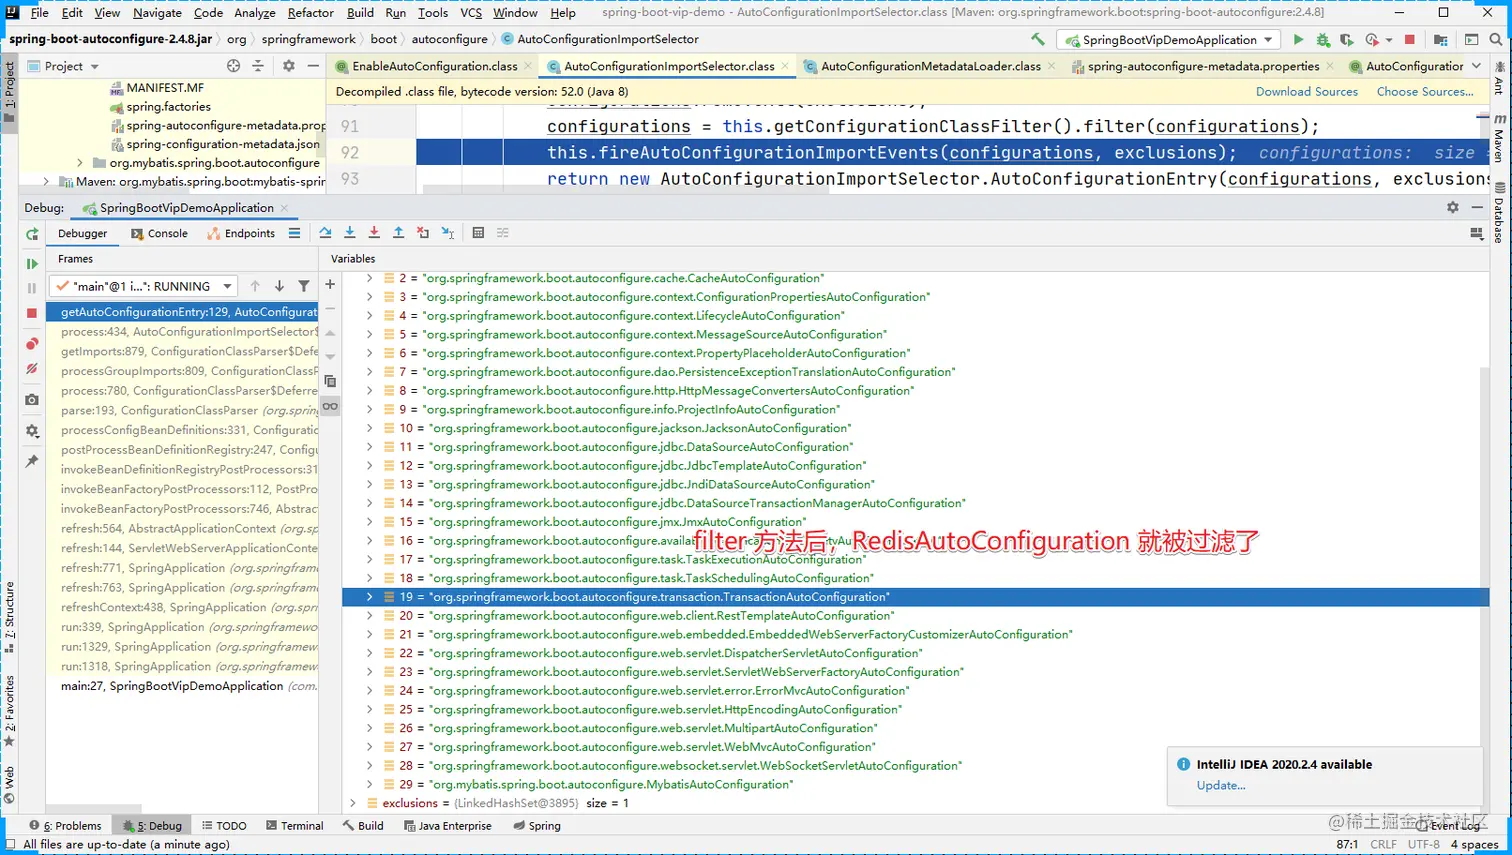Toggle pin tab icon in debug sidebar

pos(32,461)
